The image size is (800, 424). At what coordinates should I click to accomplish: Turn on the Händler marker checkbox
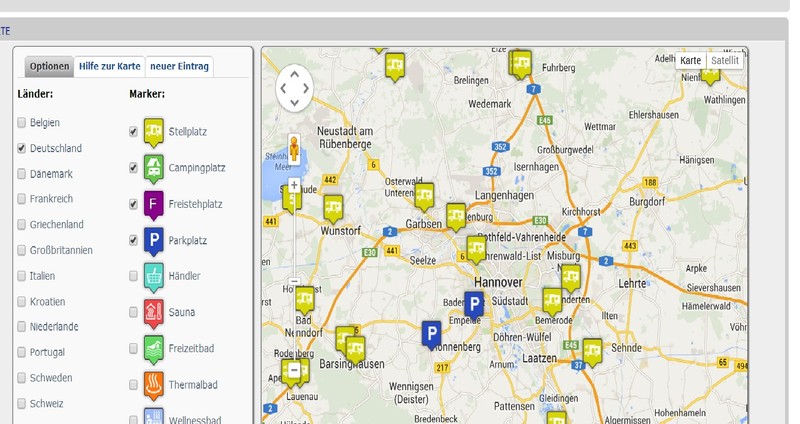[x=133, y=276]
